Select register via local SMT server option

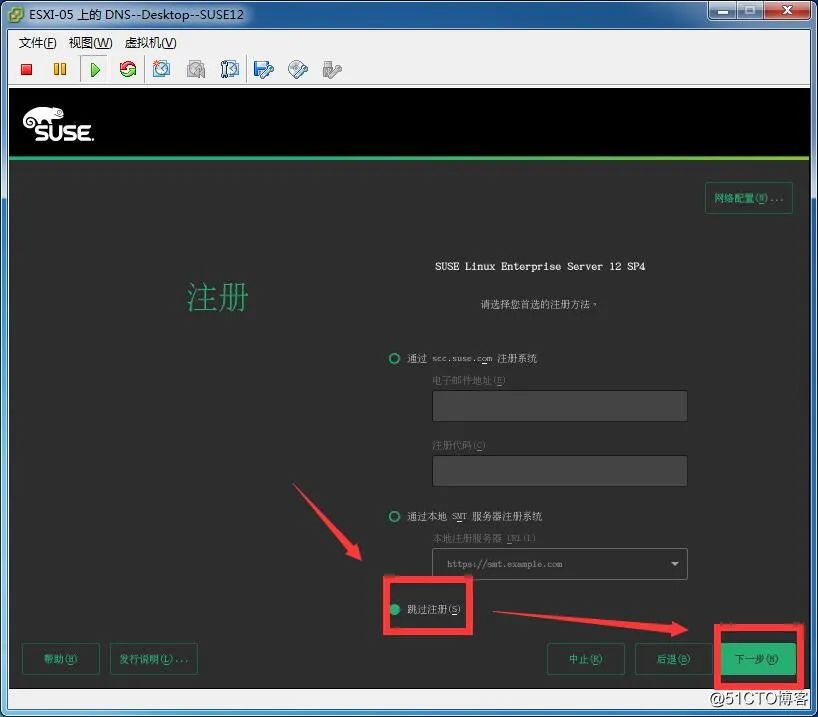[x=394, y=516]
